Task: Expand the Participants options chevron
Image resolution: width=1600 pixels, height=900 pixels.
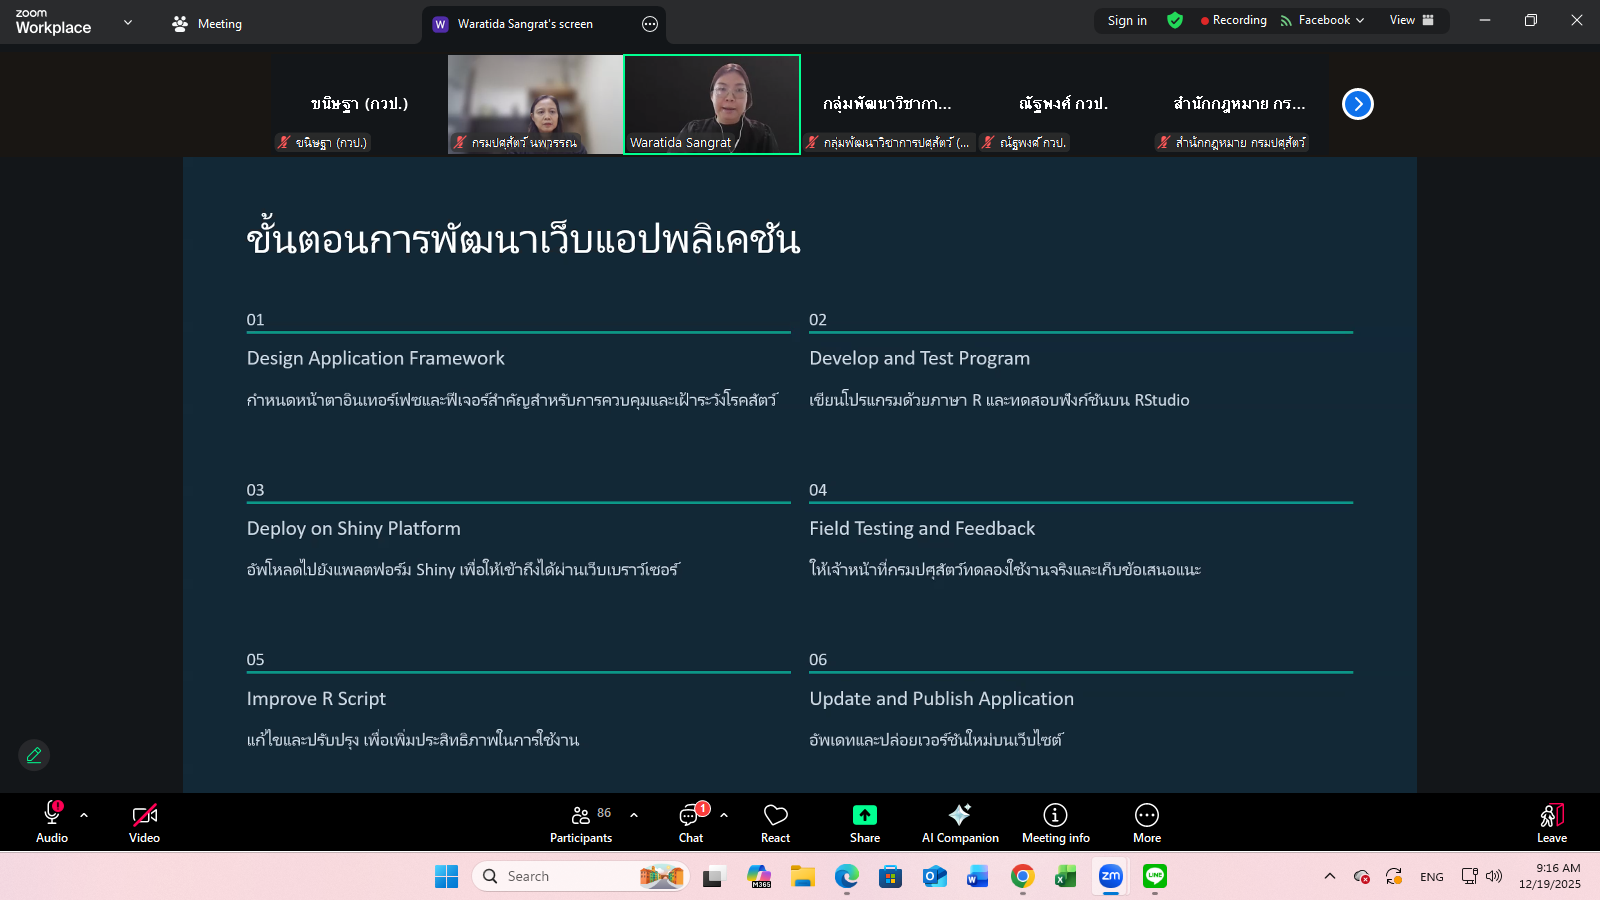Action: (634, 815)
